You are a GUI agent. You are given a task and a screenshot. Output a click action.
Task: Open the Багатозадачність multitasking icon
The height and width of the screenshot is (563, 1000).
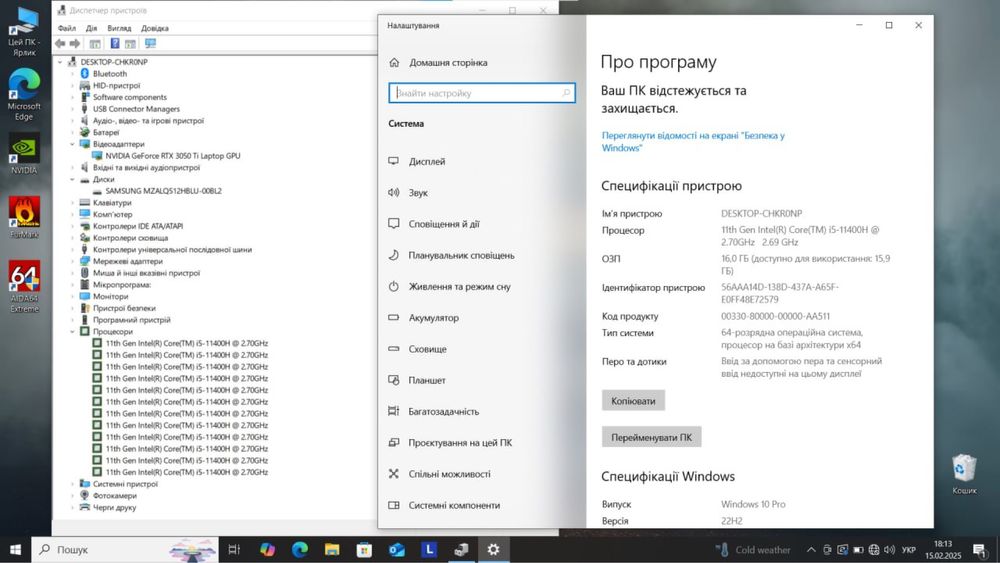tap(393, 411)
